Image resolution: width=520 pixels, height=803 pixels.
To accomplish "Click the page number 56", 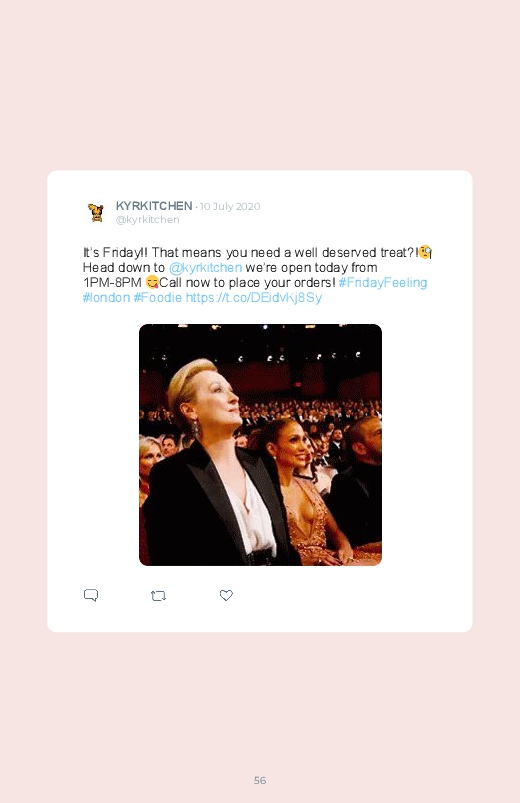I will pos(260,780).
